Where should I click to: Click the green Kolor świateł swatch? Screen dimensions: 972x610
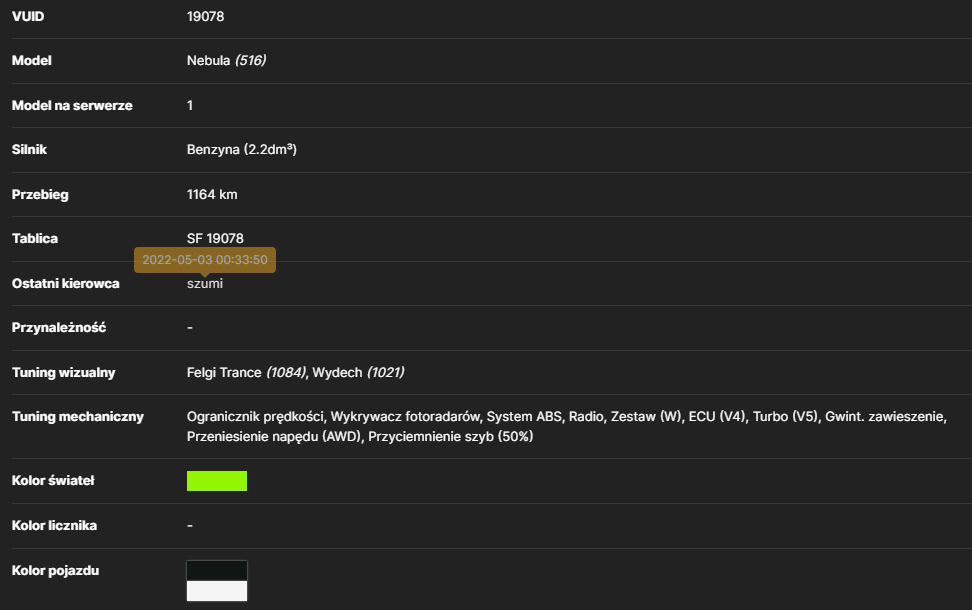pyautogui.click(x=217, y=481)
